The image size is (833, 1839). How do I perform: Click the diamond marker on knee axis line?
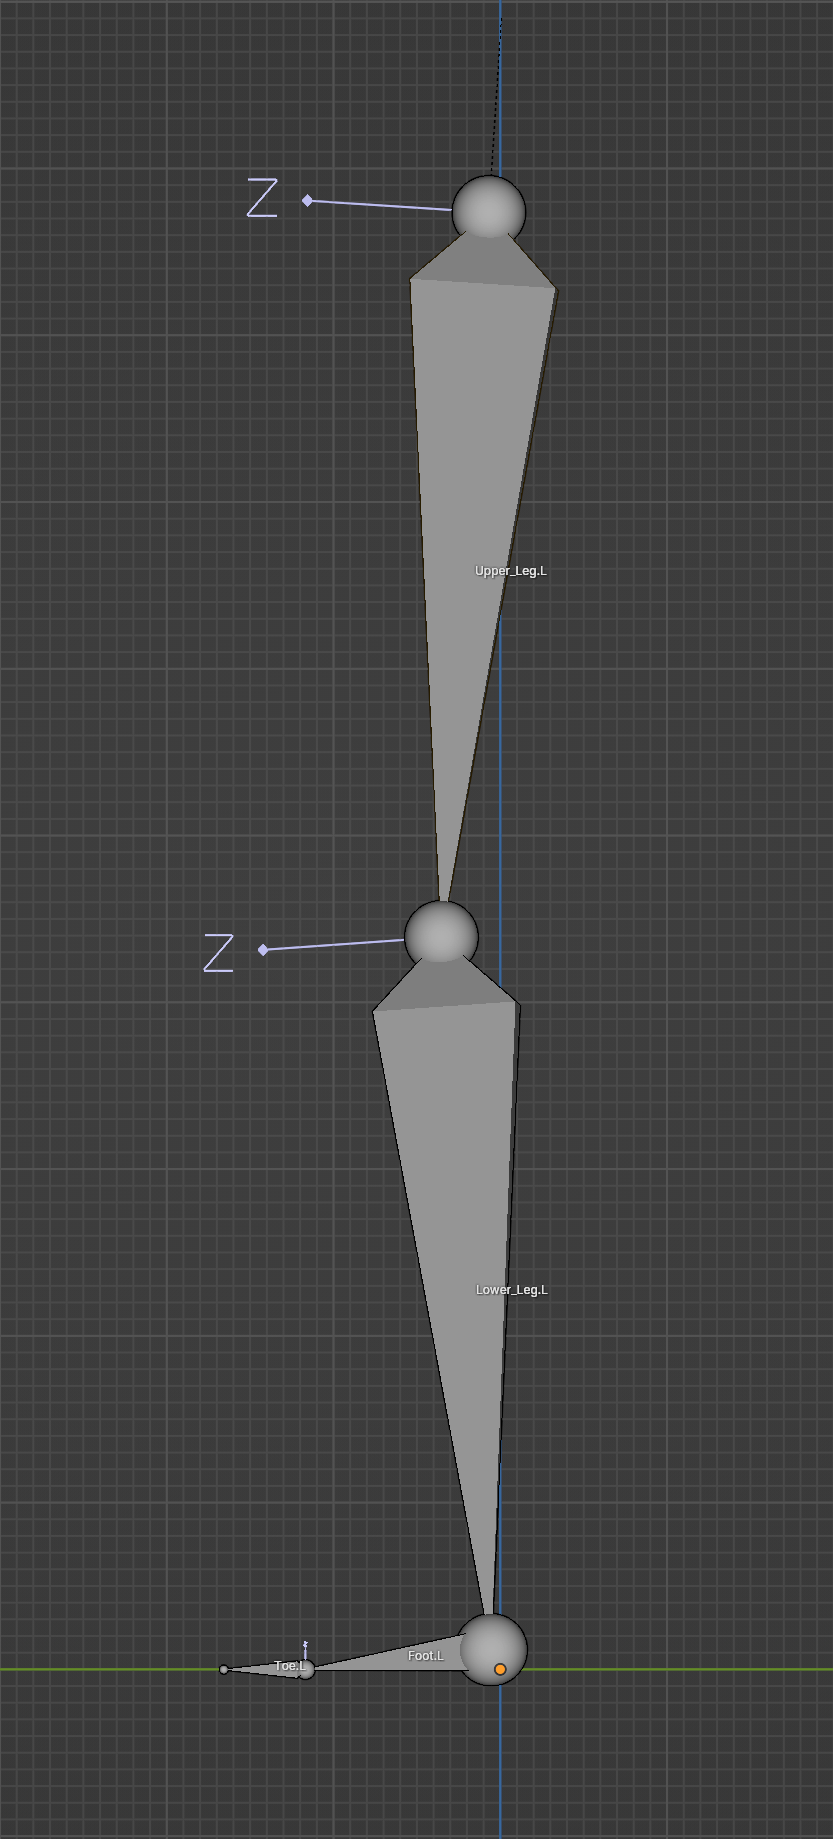coord(263,949)
